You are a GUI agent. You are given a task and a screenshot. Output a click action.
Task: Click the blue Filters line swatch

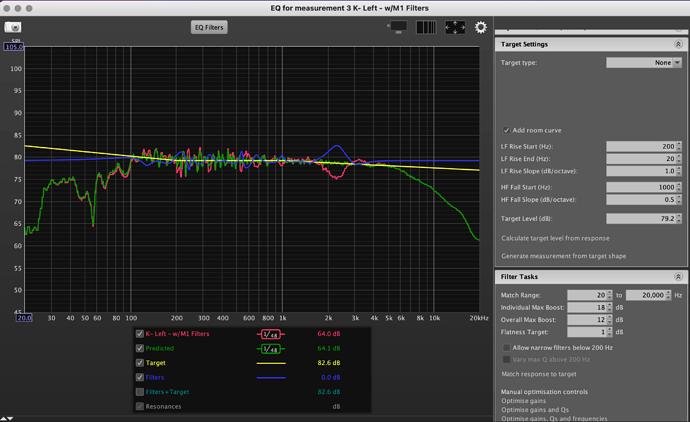click(271, 378)
